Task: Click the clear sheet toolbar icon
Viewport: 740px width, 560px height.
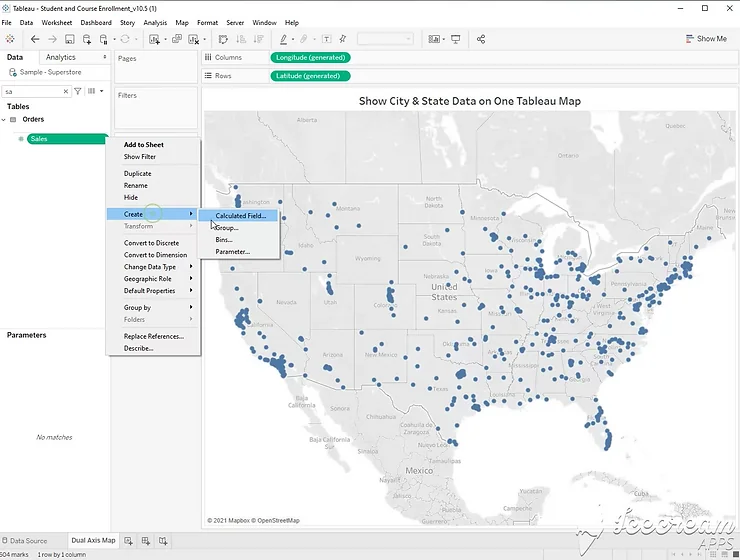Action: [193, 39]
